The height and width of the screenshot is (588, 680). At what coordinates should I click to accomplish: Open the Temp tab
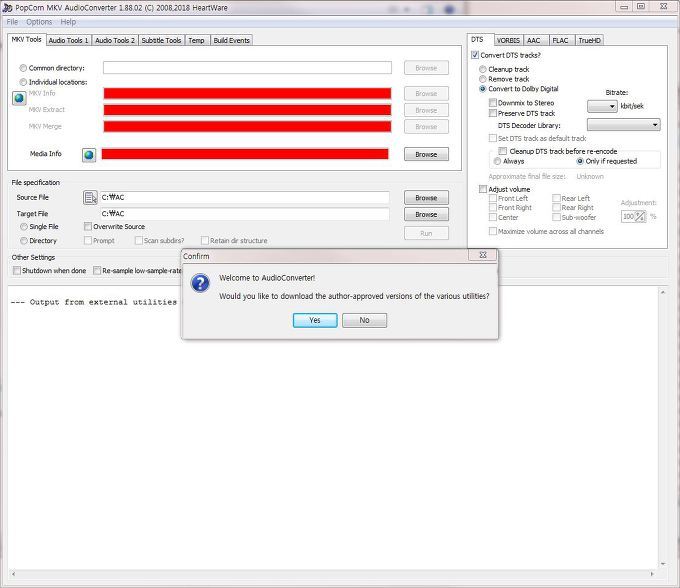point(196,40)
